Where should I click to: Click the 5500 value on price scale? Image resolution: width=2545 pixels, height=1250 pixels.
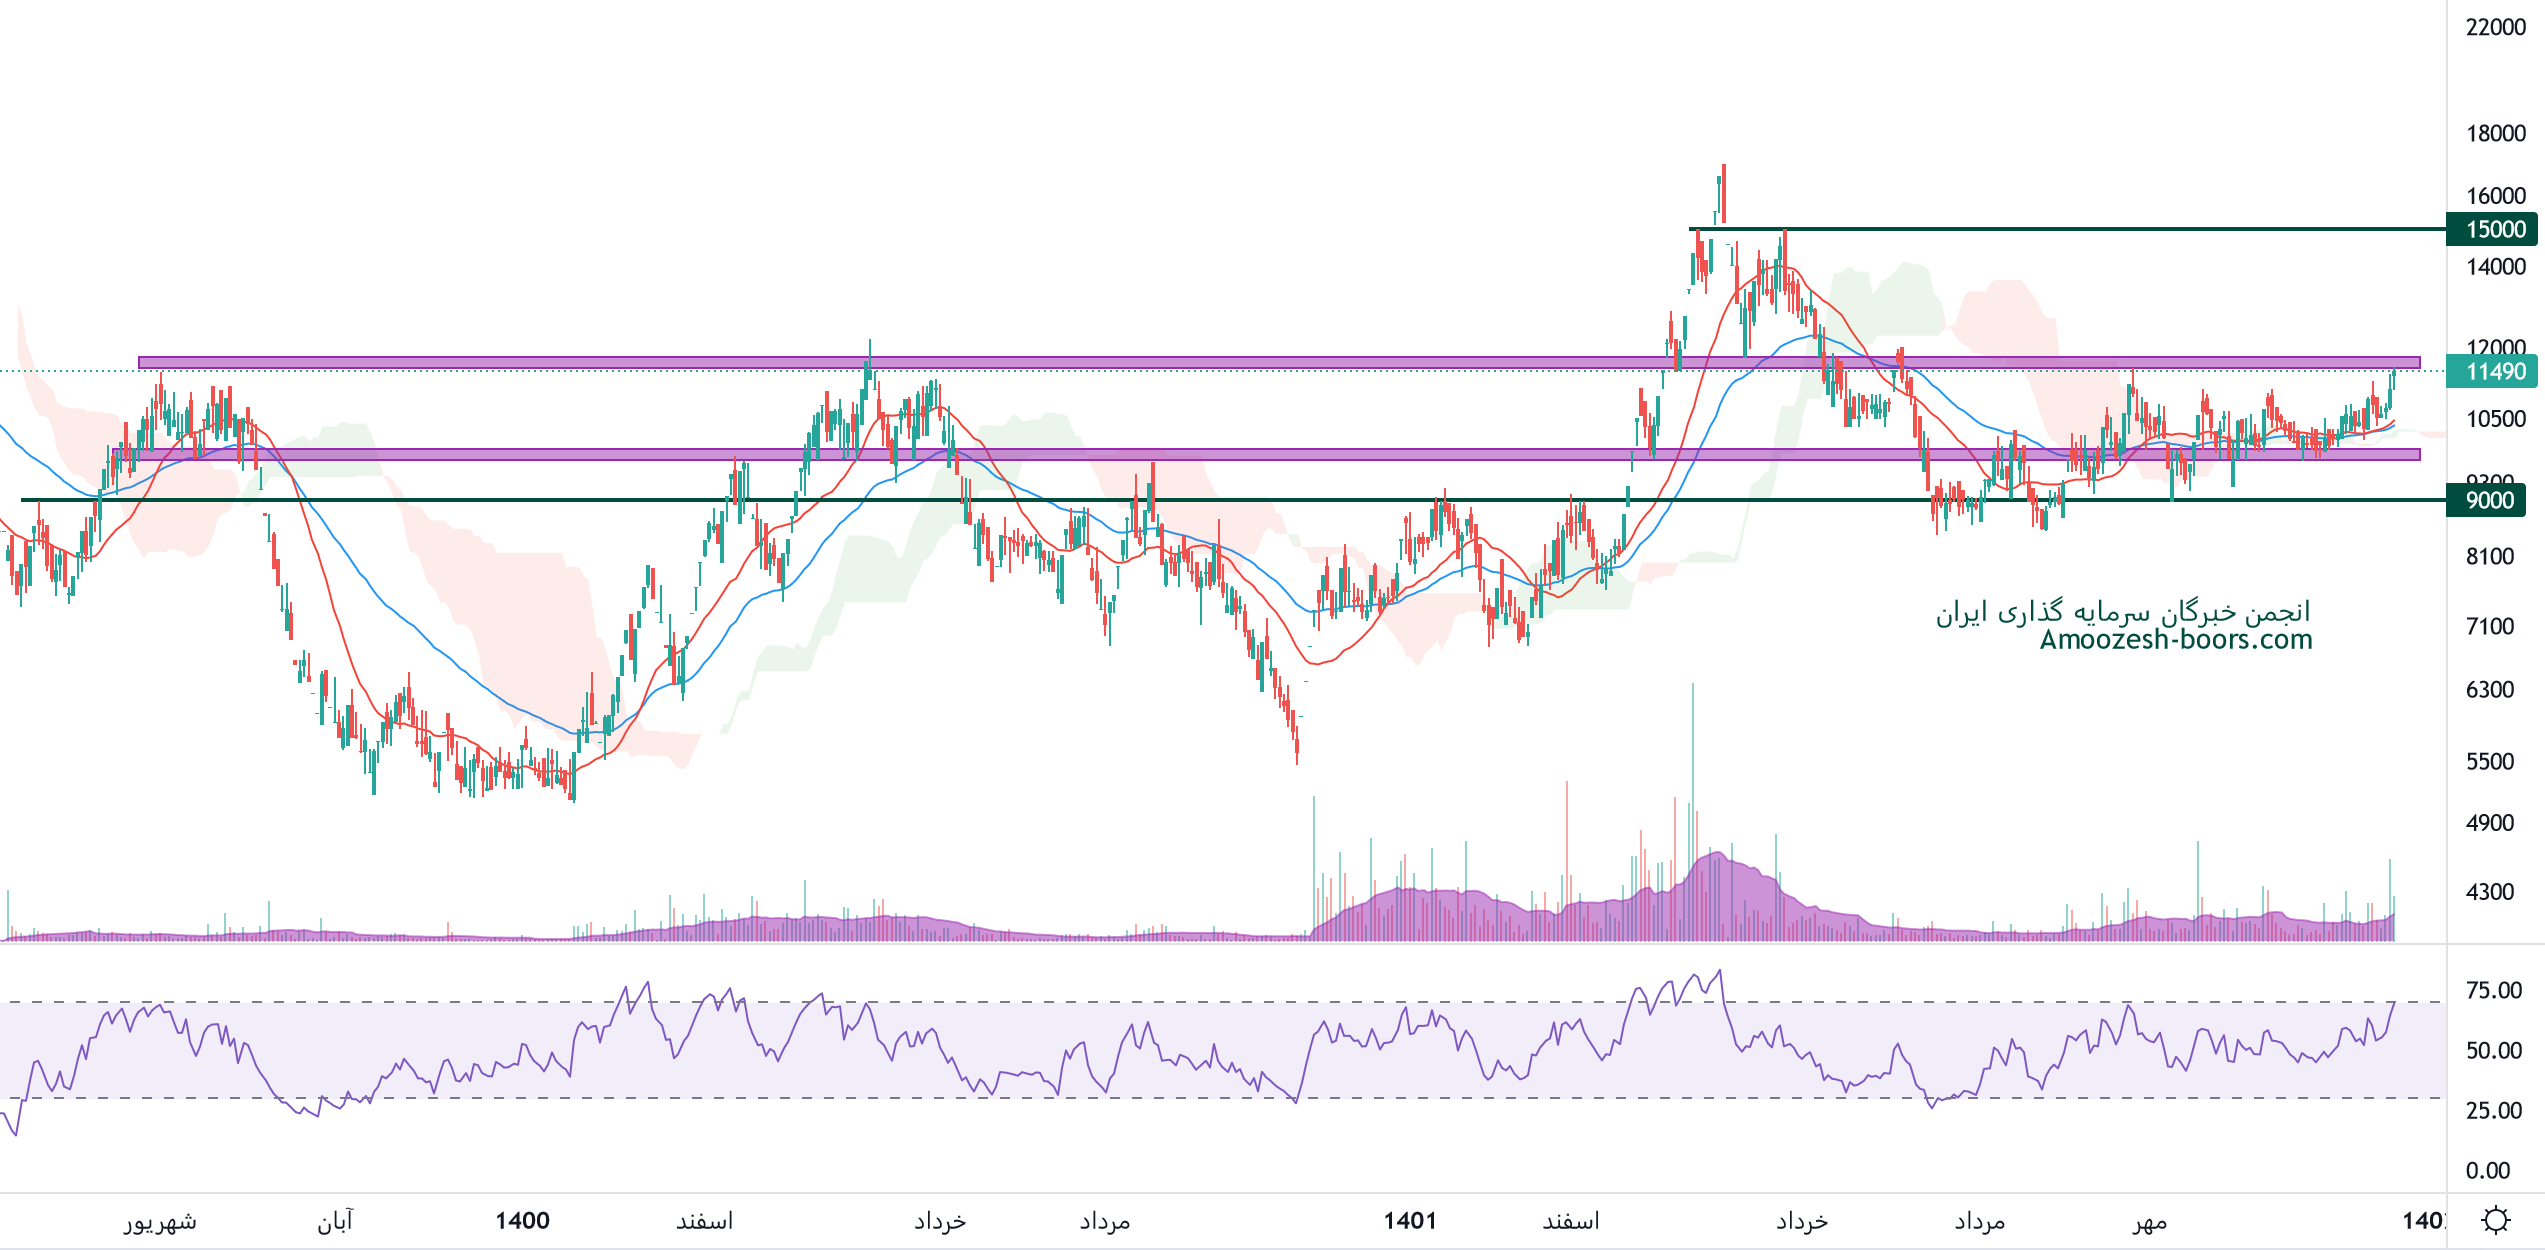tap(2489, 761)
